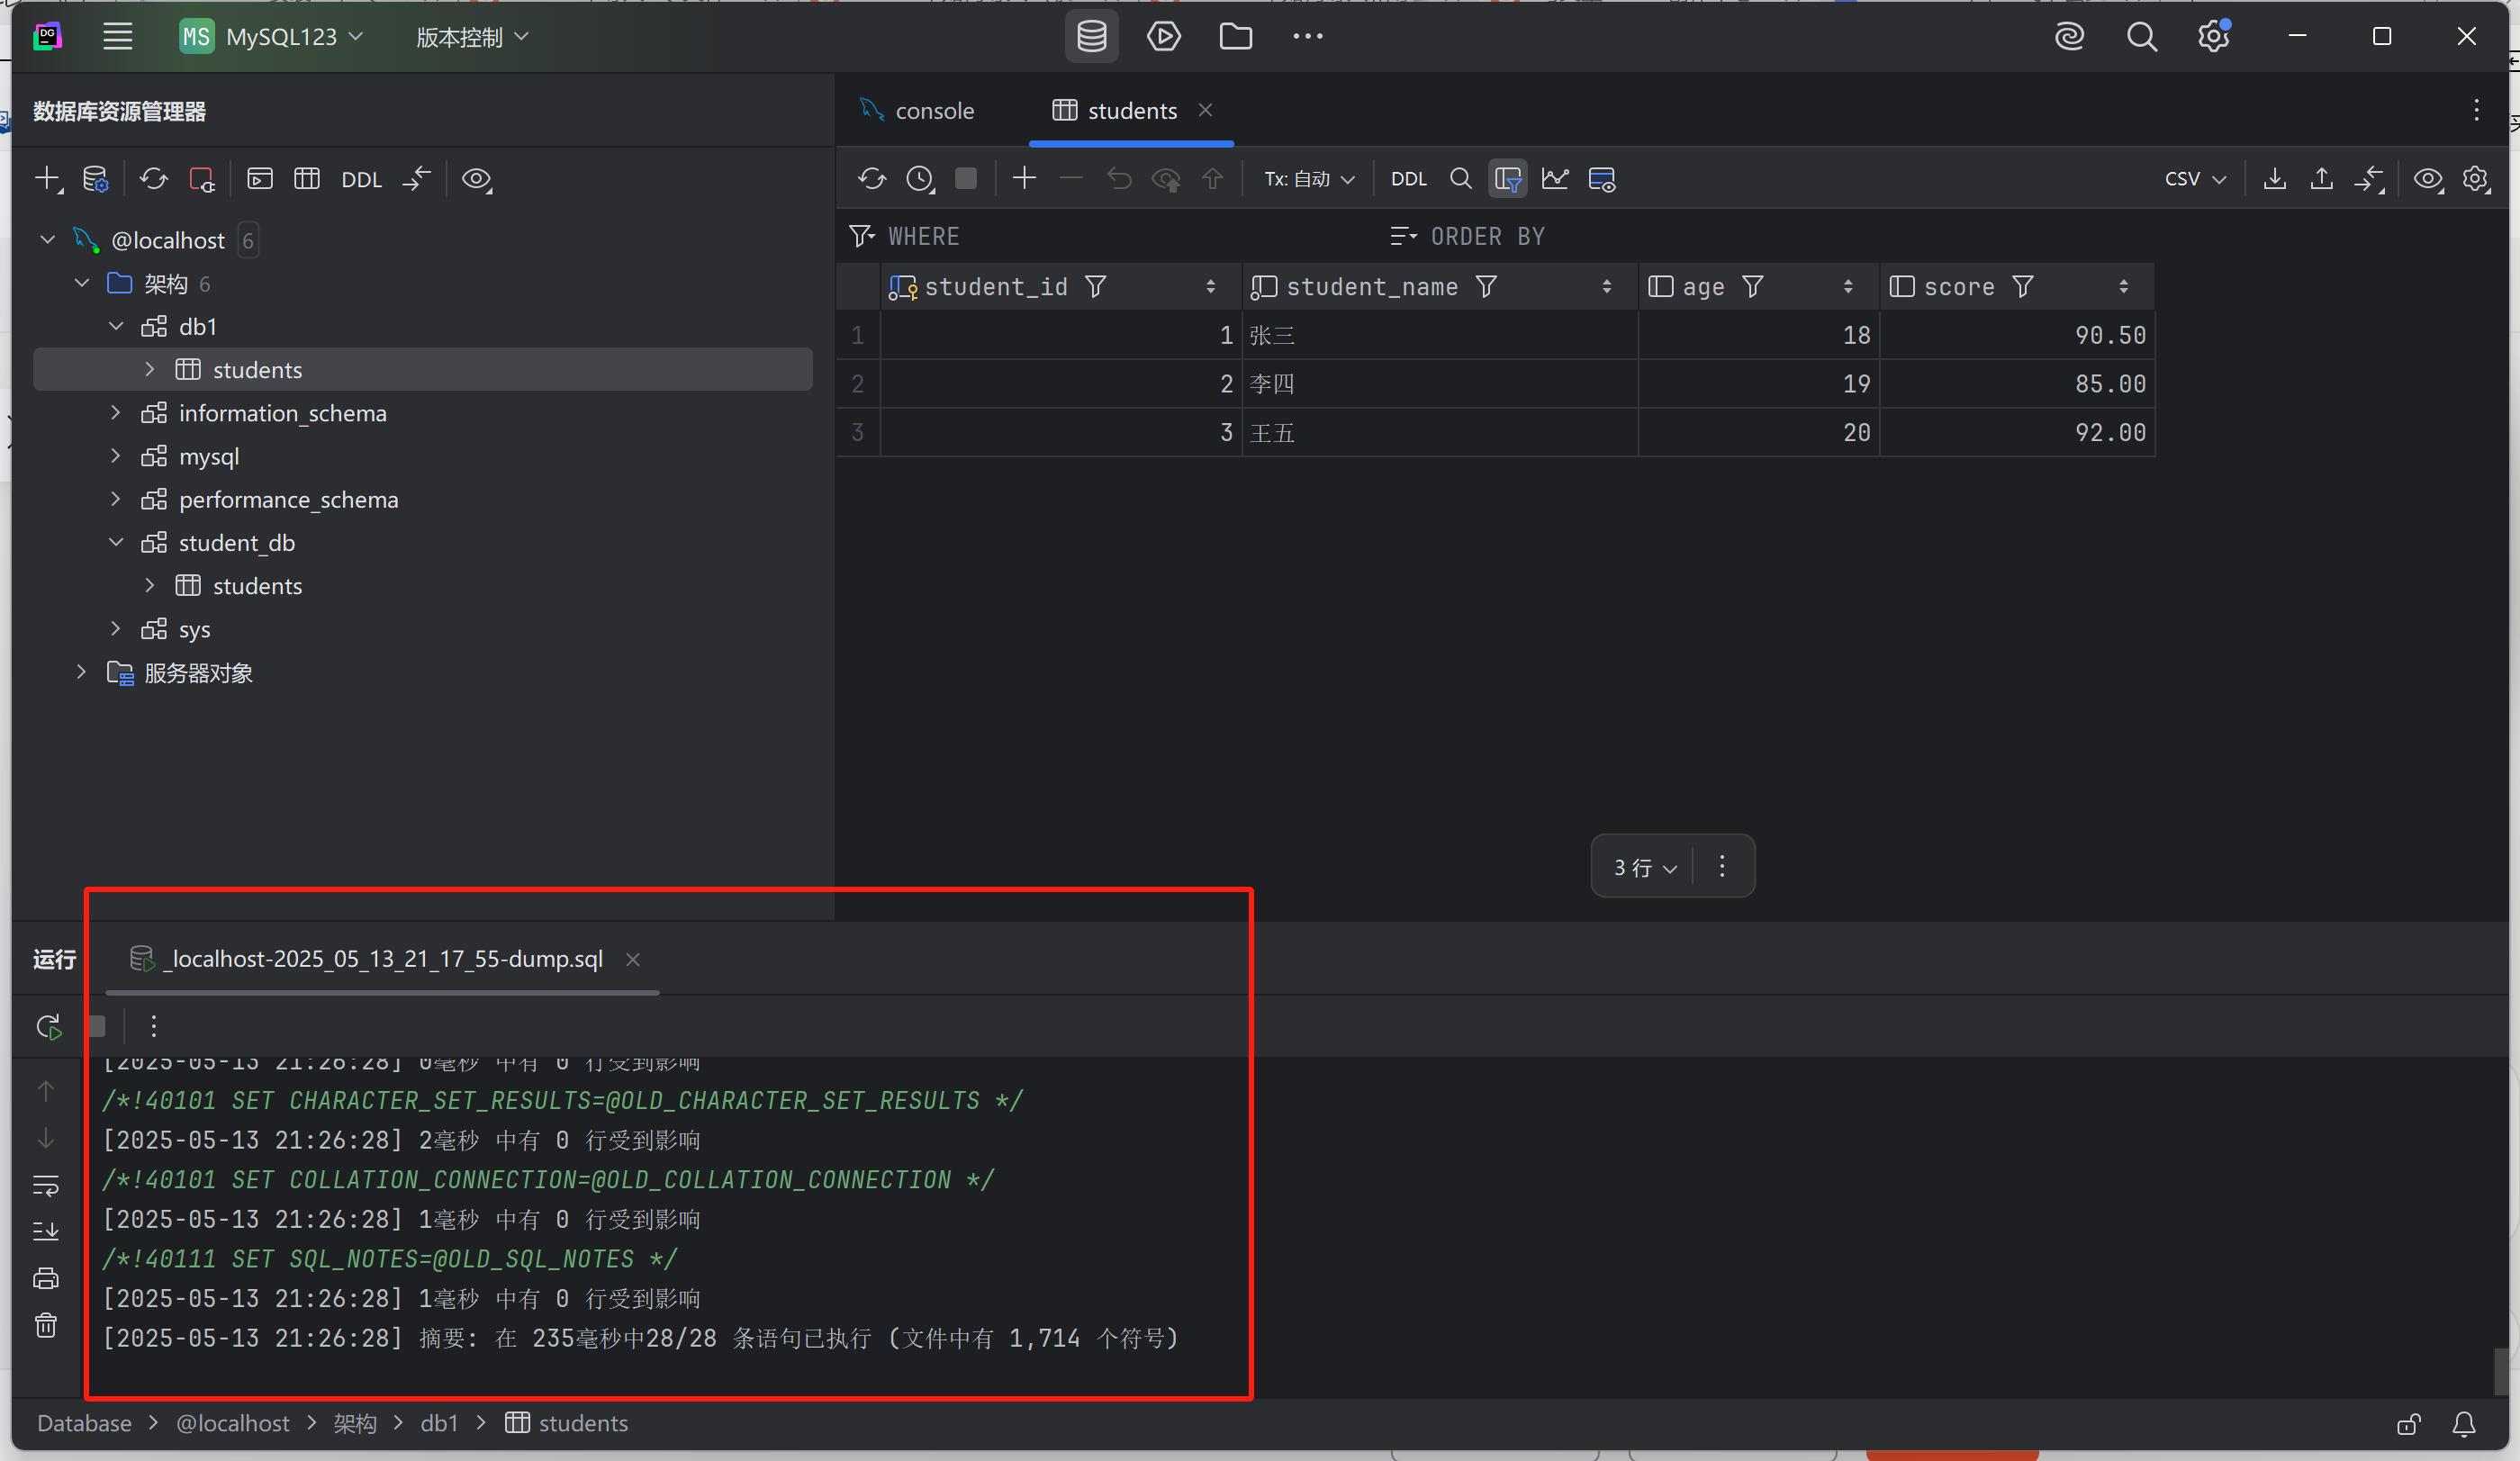Filter the score column

coord(2023,287)
